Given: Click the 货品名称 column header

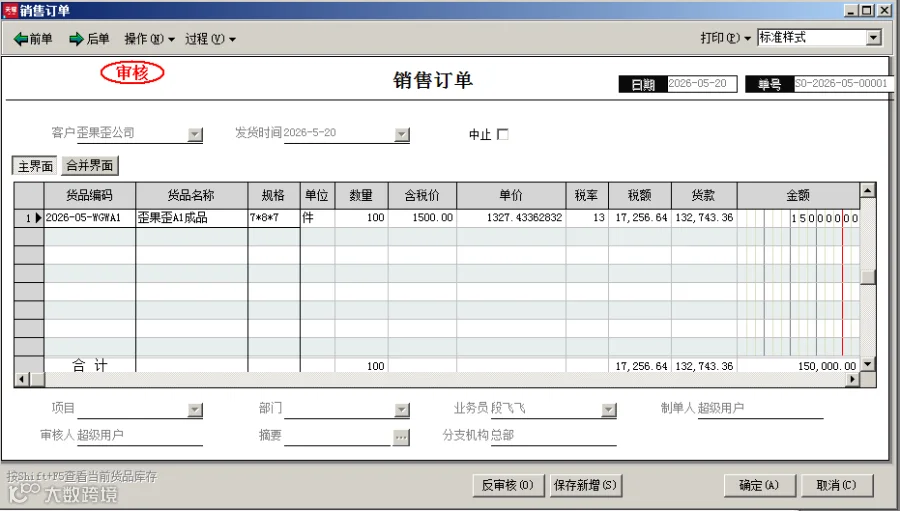Looking at the screenshot, I should click(192, 195).
